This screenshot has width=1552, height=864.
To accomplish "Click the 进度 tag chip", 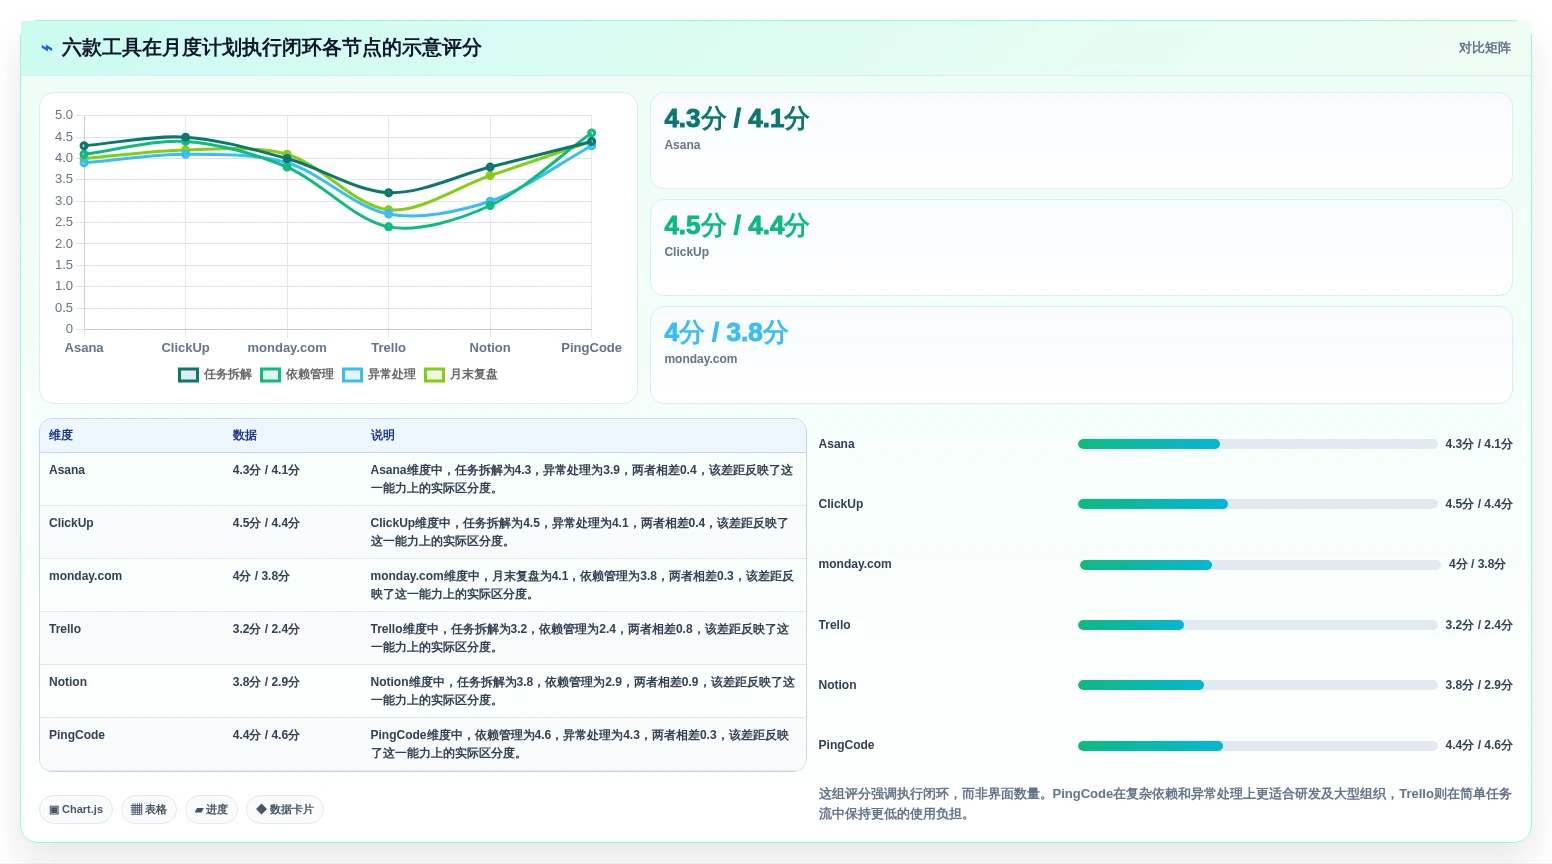I will pos(211,810).
